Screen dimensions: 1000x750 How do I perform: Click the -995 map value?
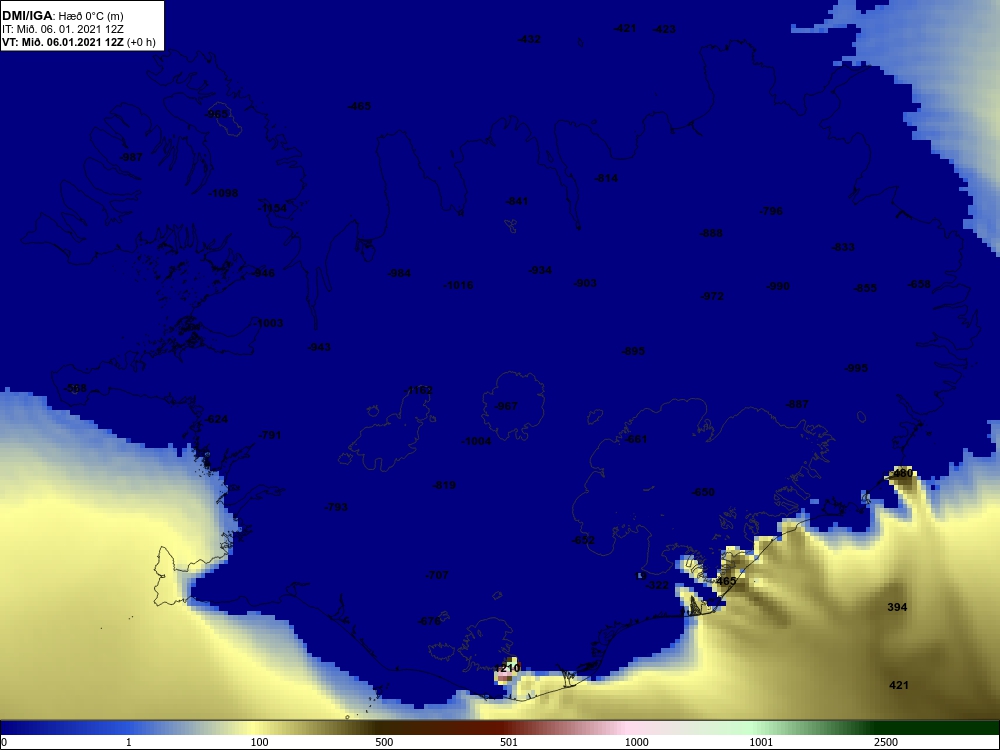pos(856,369)
